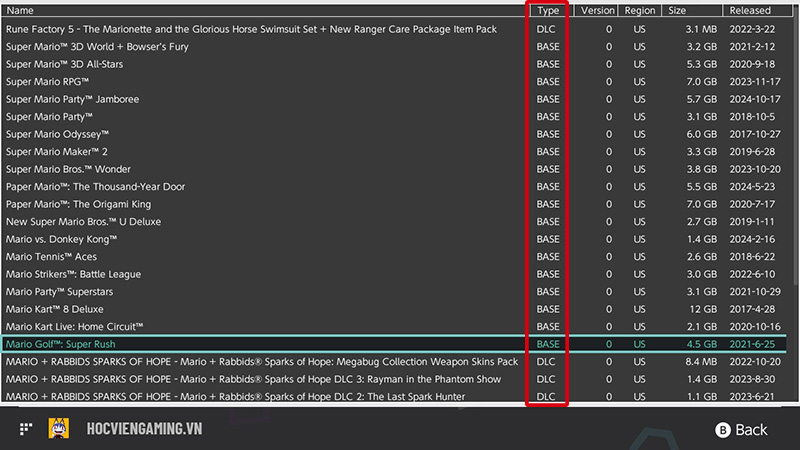This screenshot has width=800, height=450.
Task: Select Super Mario Party released 2018-10-5
Action: pos(394,116)
